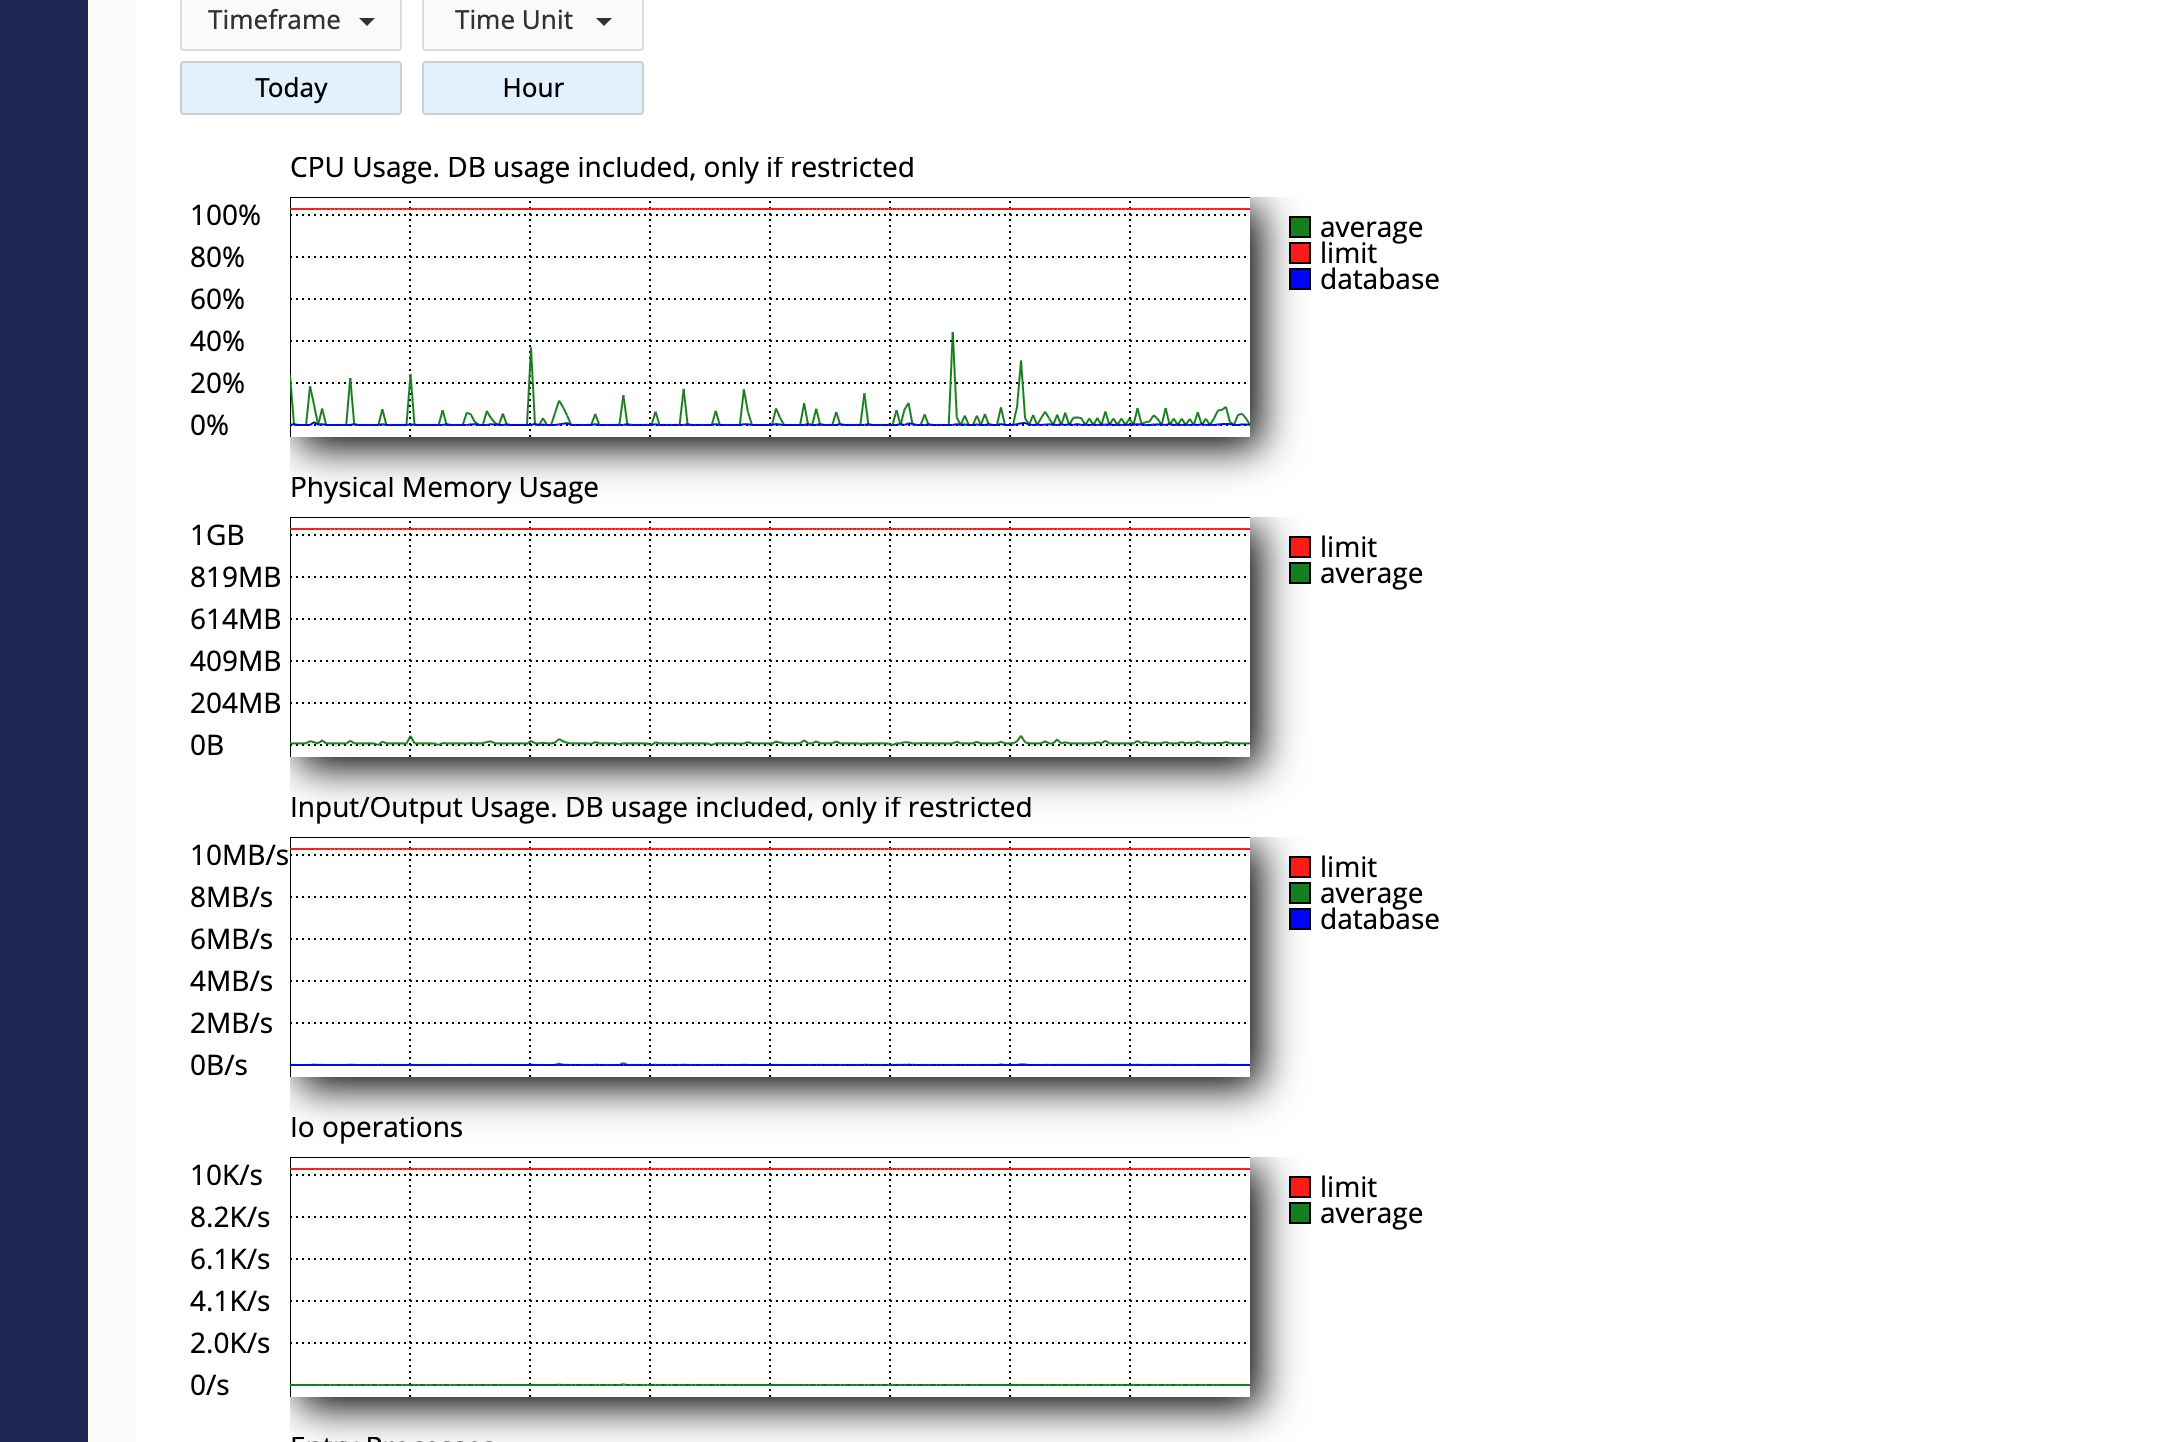
Task: Click green average swatch in Input/Output legend
Action: (1300, 893)
